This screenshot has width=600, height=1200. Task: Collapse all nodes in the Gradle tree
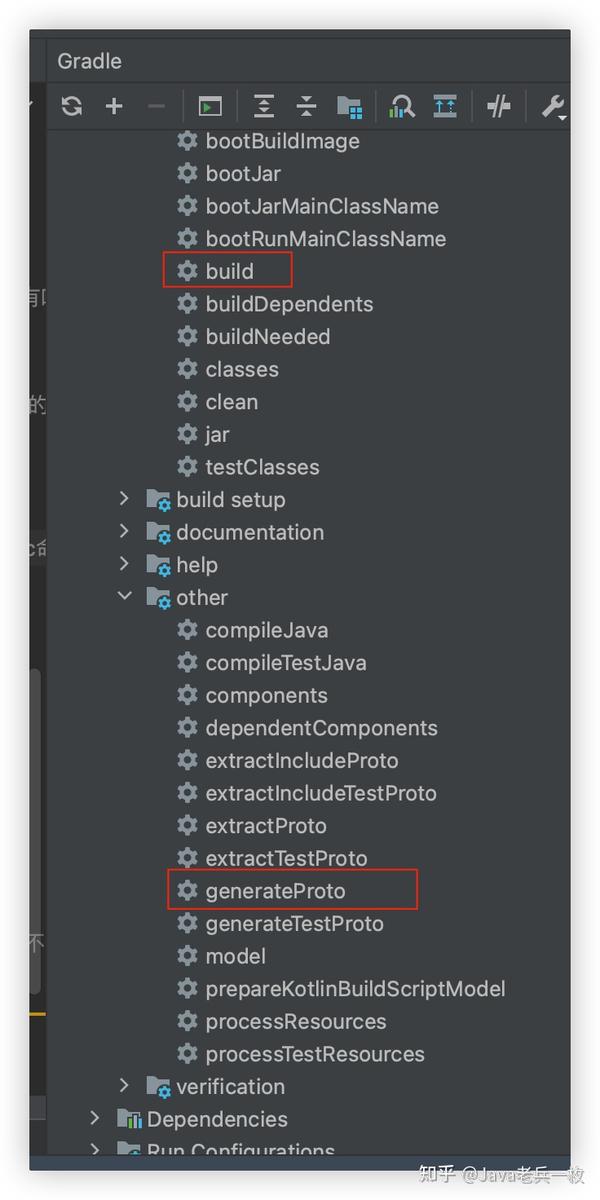(x=306, y=106)
